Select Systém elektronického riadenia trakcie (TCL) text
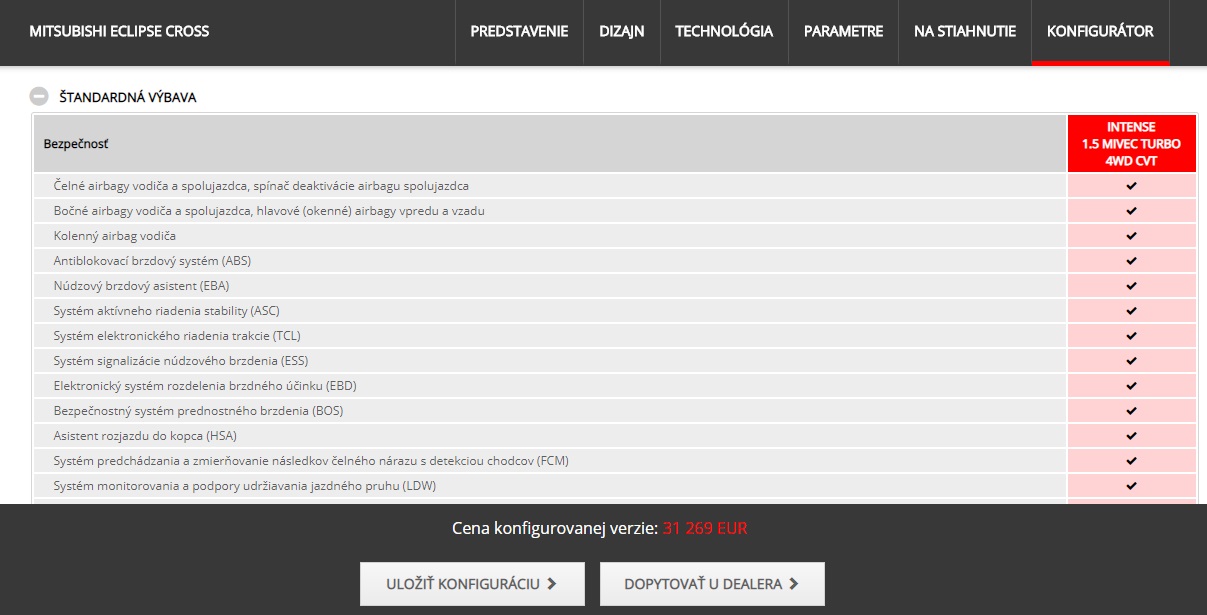This screenshot has height=615, width=1207. pos(177,336)
